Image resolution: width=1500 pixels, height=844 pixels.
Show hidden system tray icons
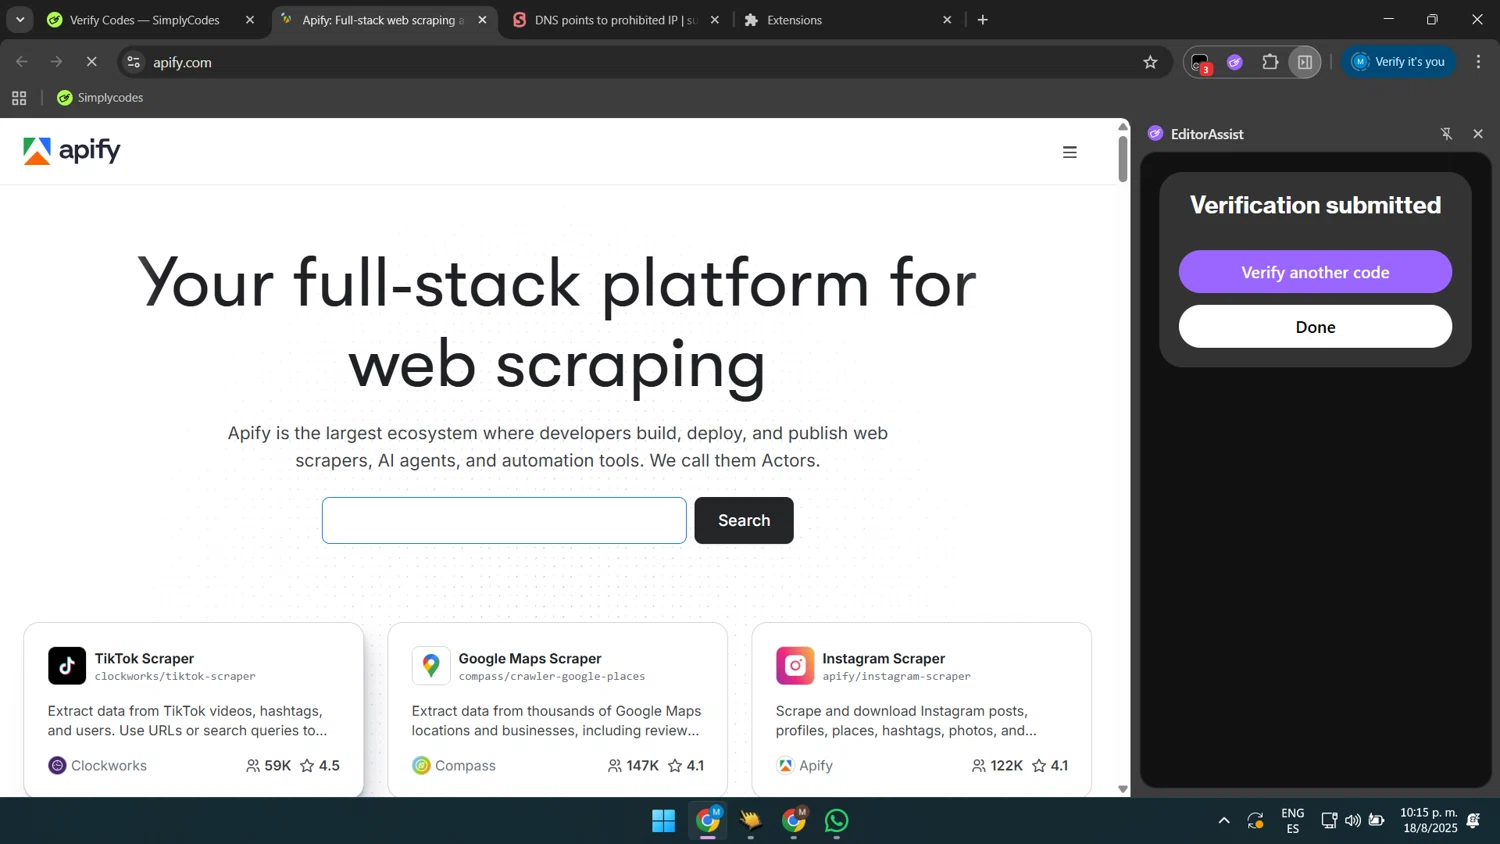click(x=1224, y=821)
